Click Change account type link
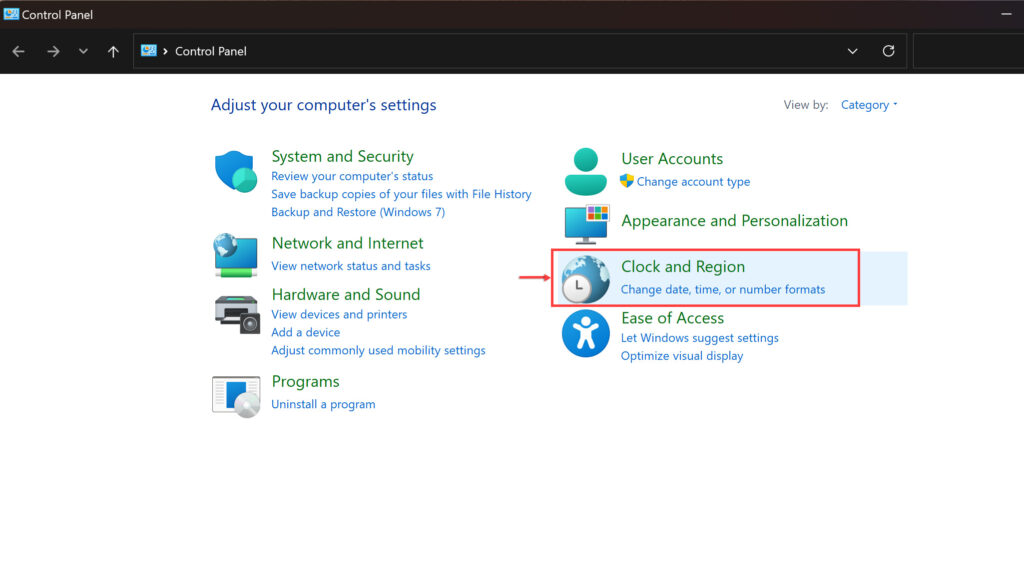Image resolution: width=1024 pixels, height=569 pixels. coord(693,182)
